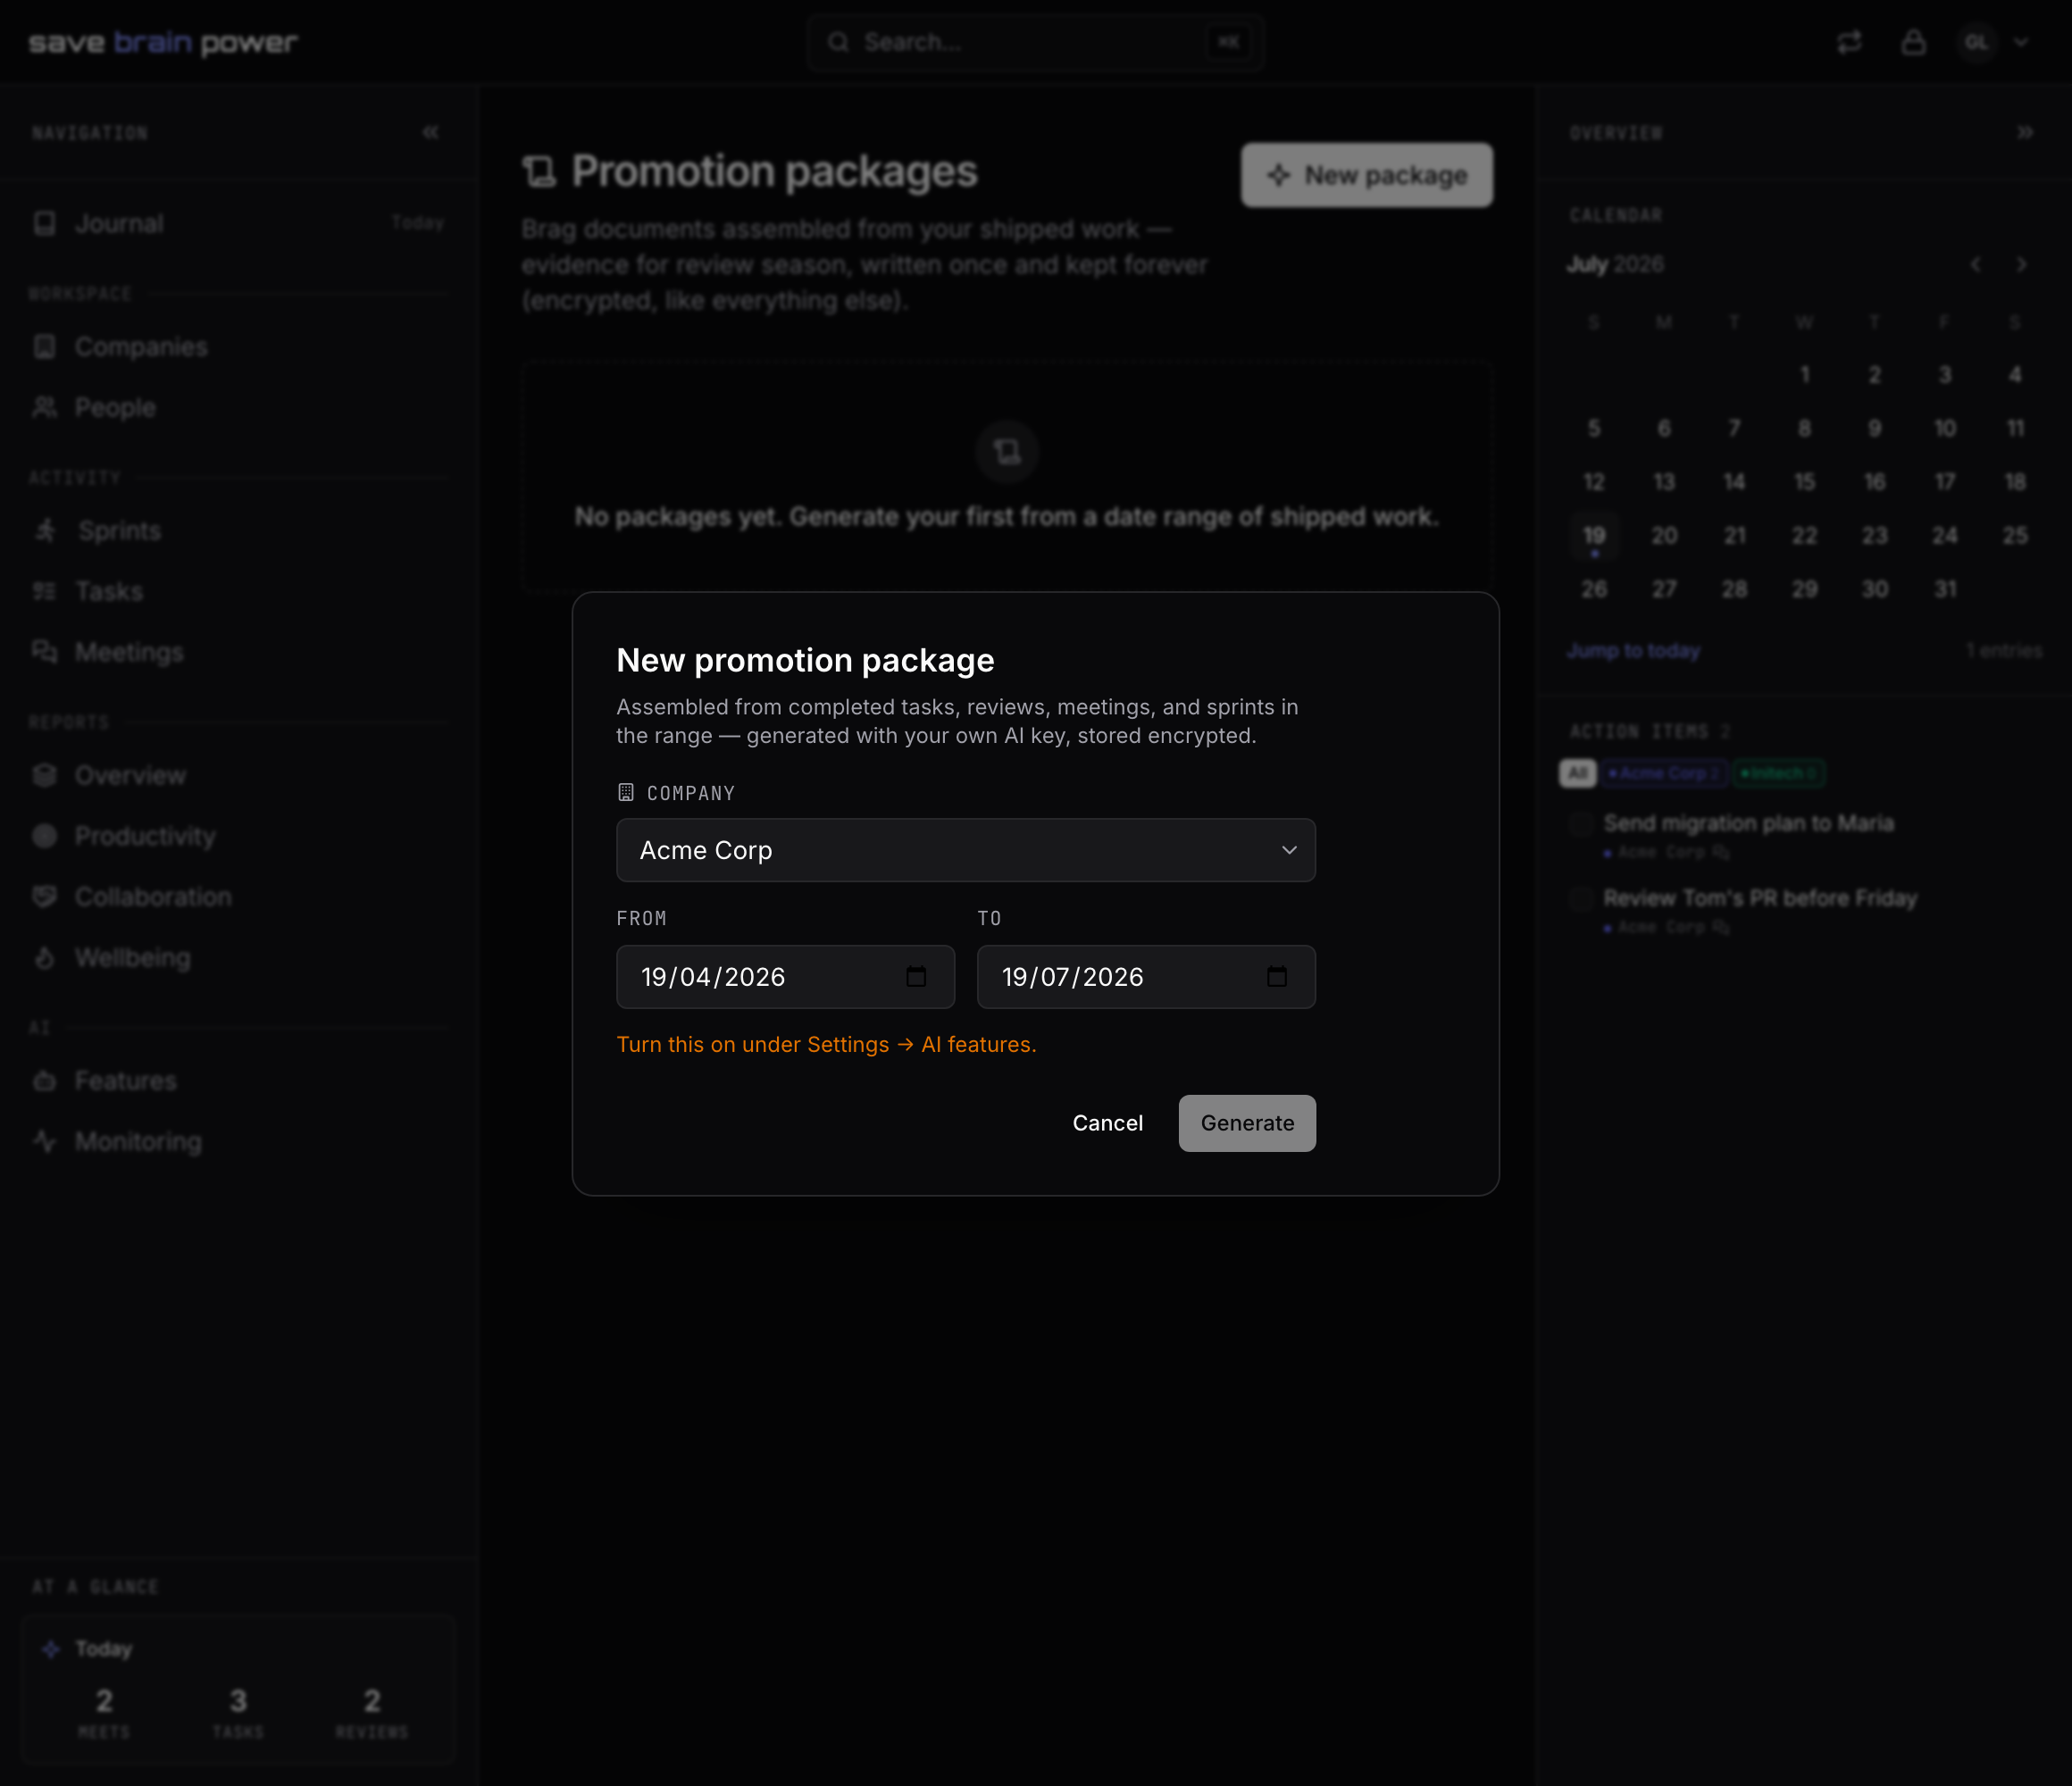The height and width of the screenshot is (1786, 2072).
Task: Open Monitoring in the sidebar
Action: click(x=238, y=1141)
